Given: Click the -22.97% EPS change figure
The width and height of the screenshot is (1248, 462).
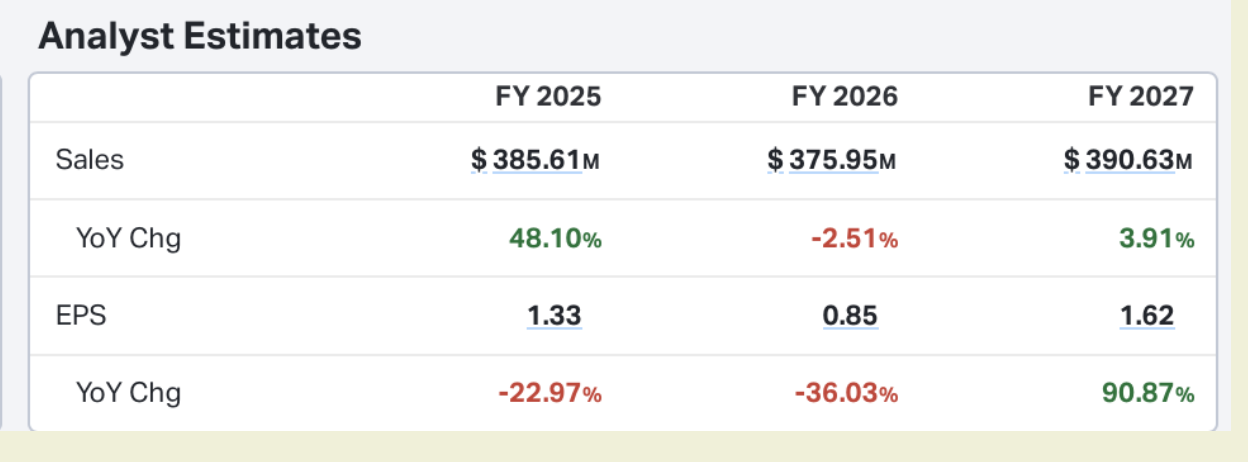Looking at the screenshot, I should point(550,394).
